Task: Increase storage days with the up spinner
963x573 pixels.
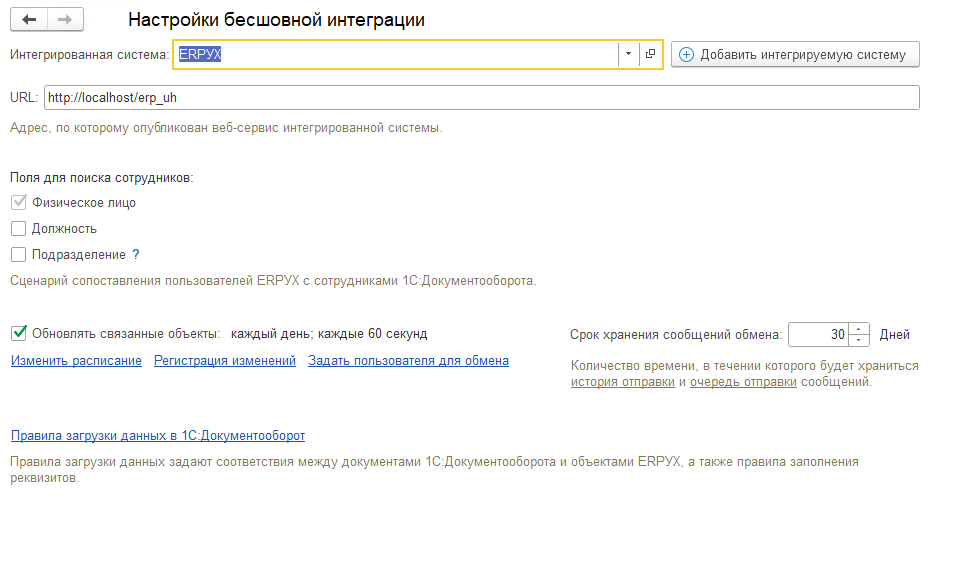Action: (x=859, y=329)
